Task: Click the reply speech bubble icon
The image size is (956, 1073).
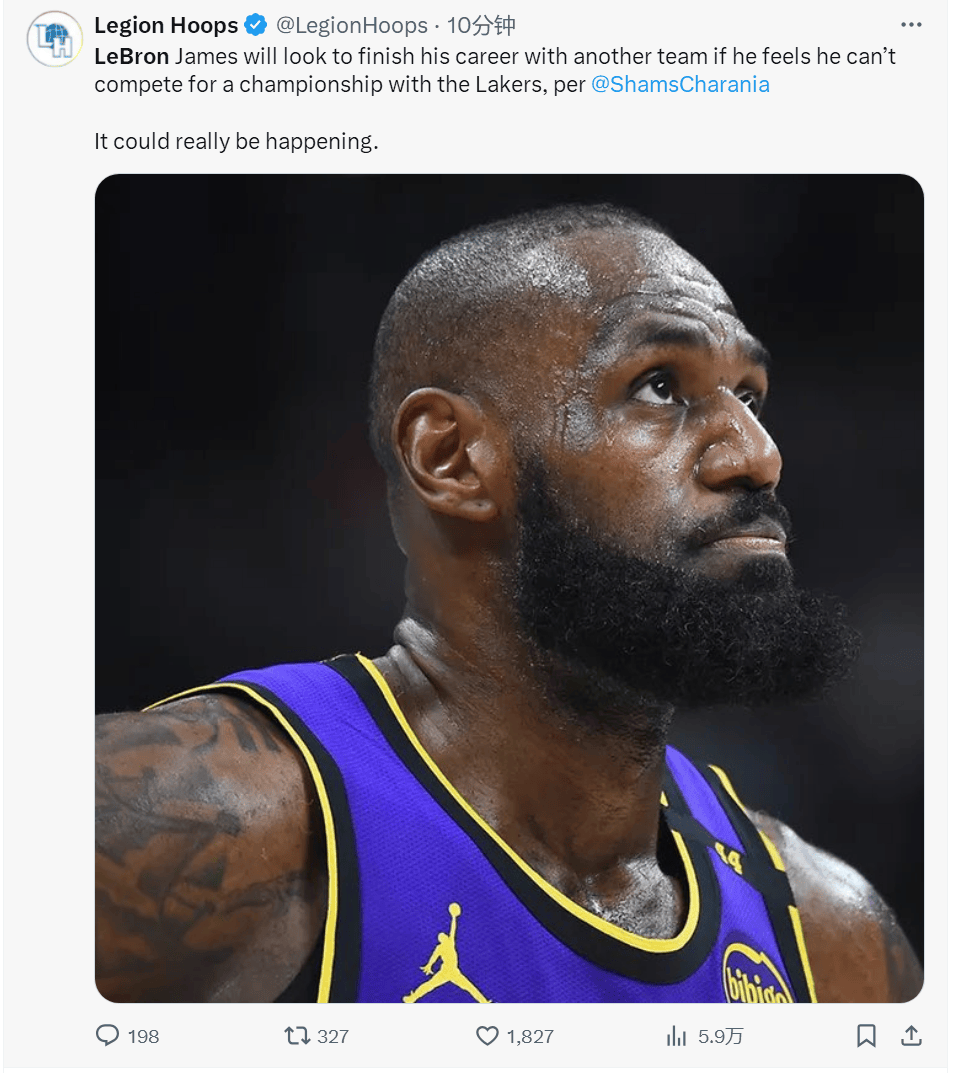Action: click(x=107, y=1035)
